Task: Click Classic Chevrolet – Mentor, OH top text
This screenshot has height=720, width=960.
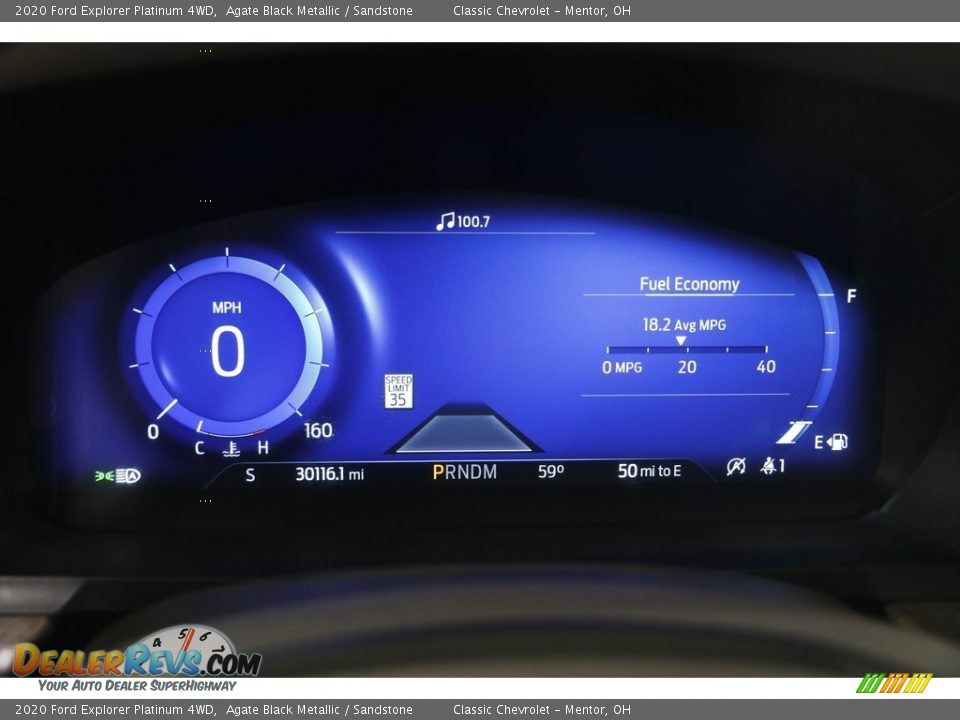Action: [x=542, y=10]
